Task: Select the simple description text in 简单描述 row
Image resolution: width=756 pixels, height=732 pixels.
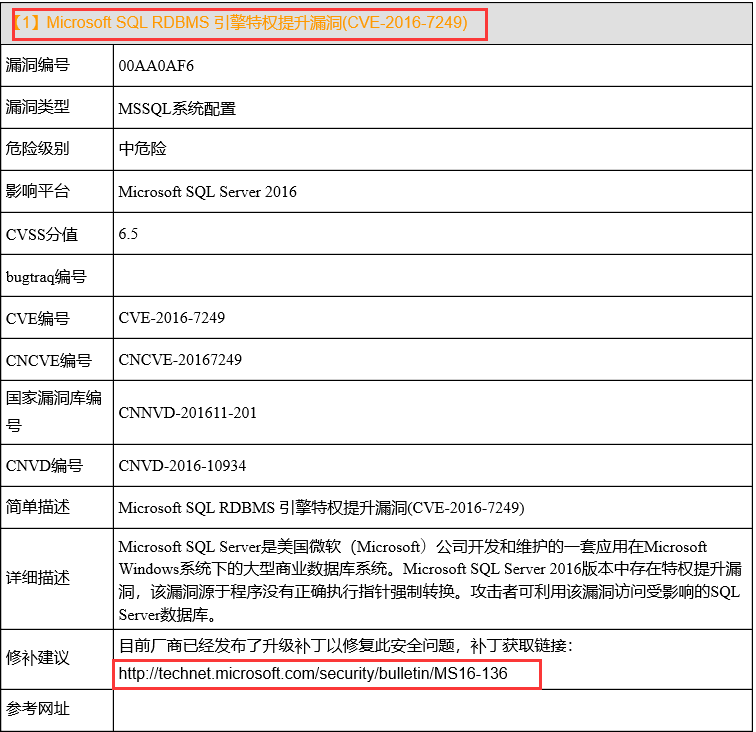Action: click(322, 508)
